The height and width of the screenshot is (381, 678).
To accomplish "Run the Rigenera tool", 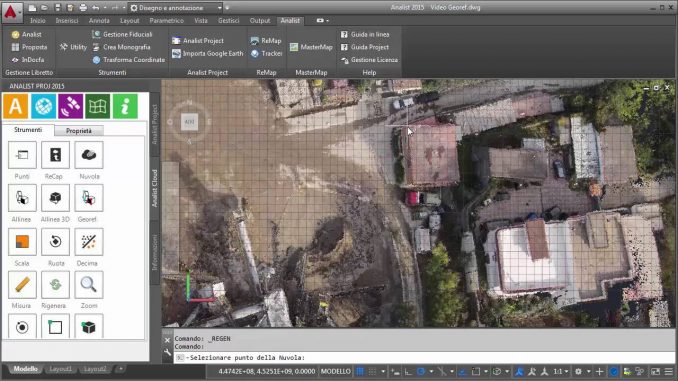I will pyautogui.click(x=55, y=285).
